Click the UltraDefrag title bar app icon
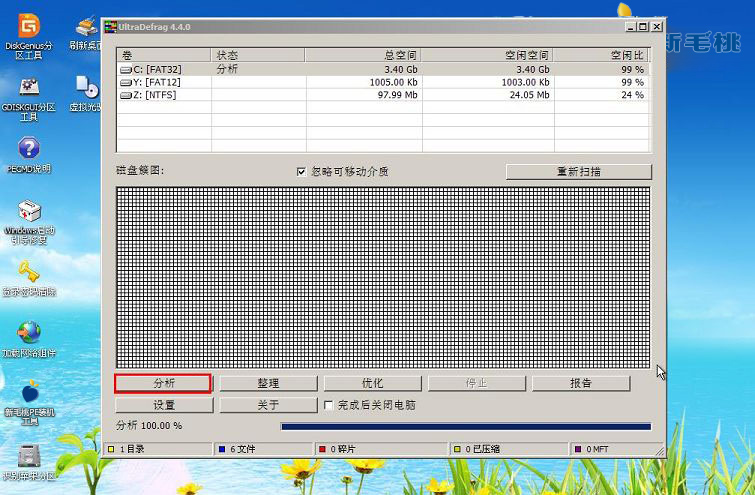755x495 pixels. 111,27
